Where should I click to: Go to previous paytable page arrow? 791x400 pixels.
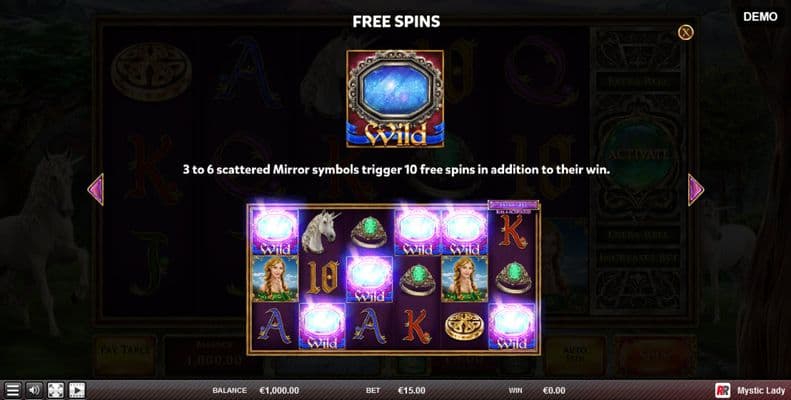point(96,190)
